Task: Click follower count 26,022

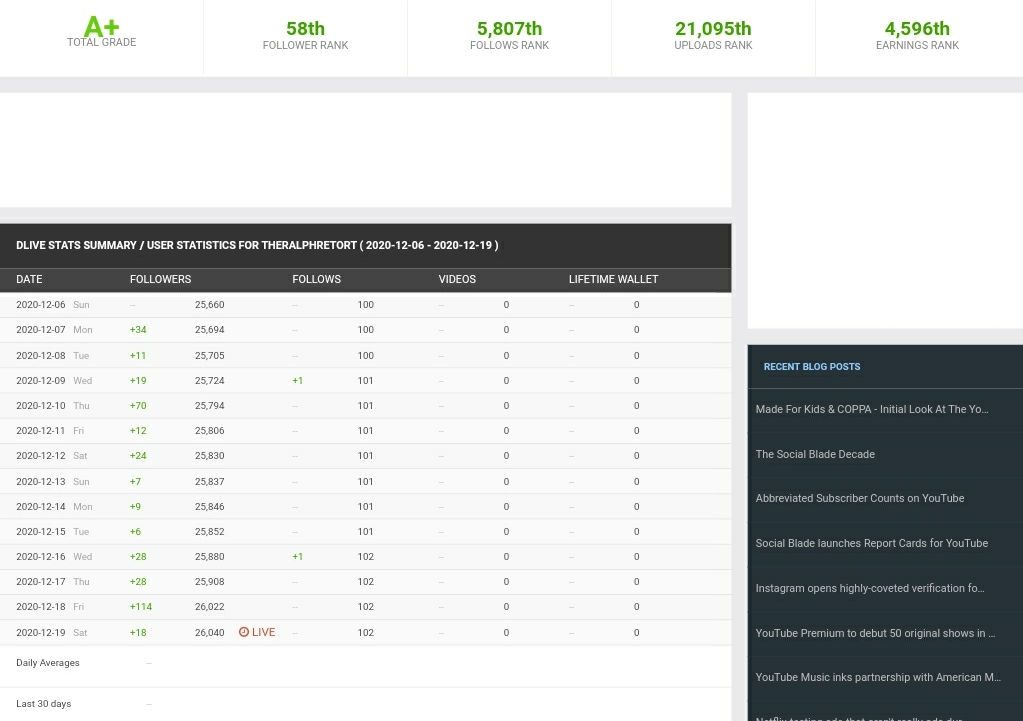Action: pyautogui.click(x=209, y=606)
